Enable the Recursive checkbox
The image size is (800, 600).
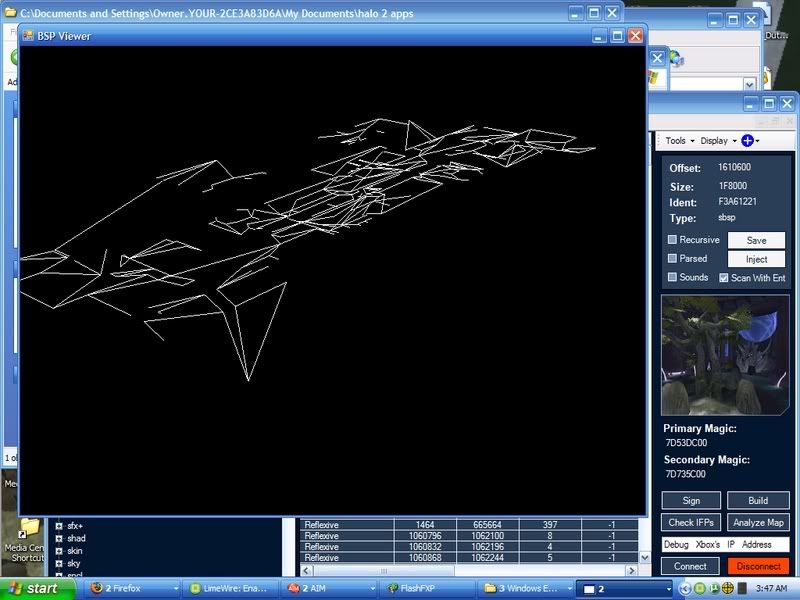click(672, 239)
